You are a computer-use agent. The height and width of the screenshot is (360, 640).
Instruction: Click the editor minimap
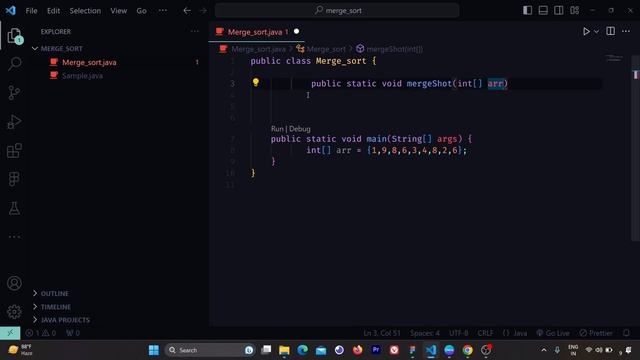(614, 58)
